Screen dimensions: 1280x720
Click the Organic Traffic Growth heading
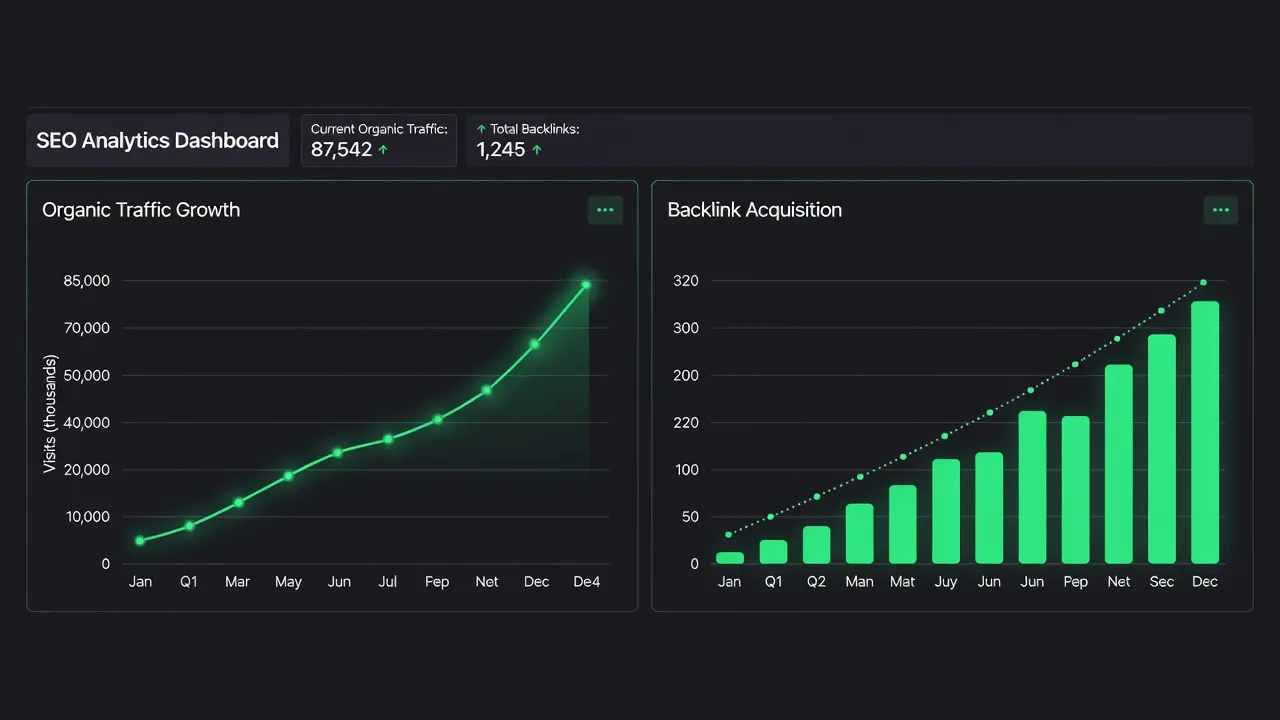[x=141, y=210]
